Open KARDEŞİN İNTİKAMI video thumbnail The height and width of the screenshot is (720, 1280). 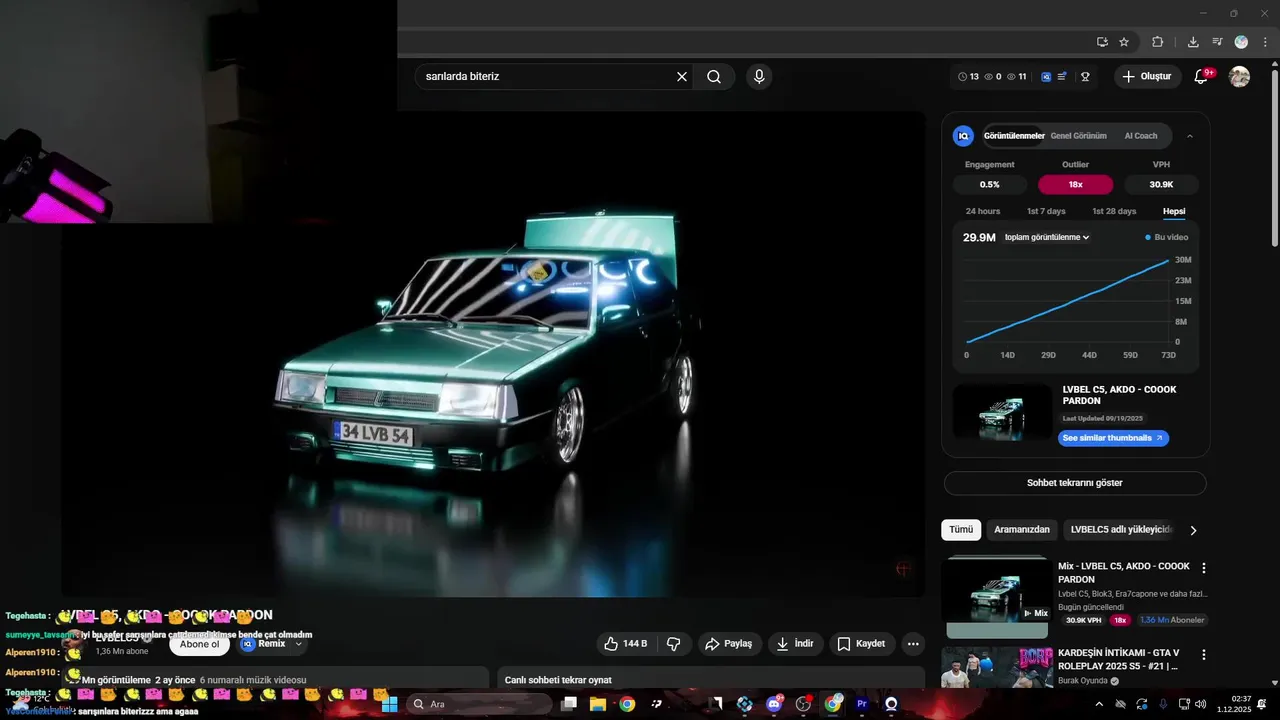click(997, 667)
